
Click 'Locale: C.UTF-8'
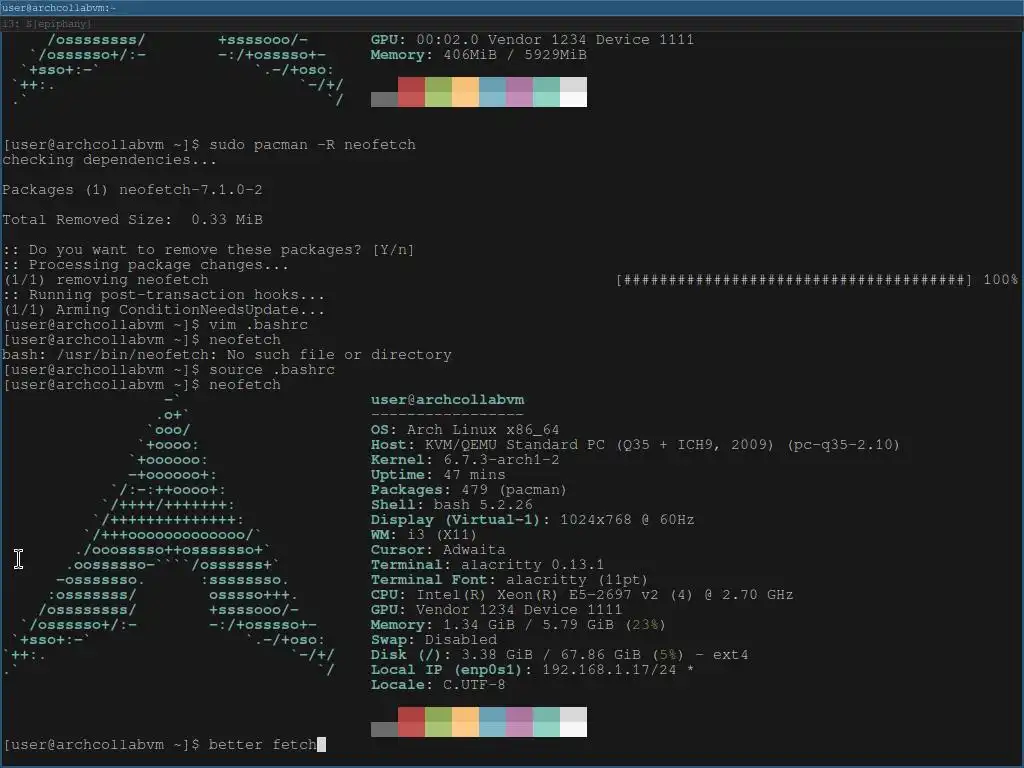[x=438, y=685]
